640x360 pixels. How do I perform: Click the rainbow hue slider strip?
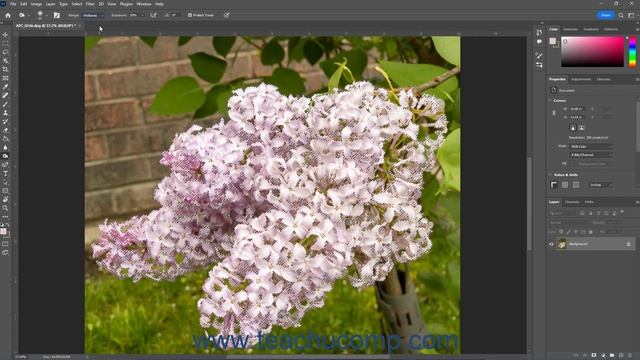(632, 51)
